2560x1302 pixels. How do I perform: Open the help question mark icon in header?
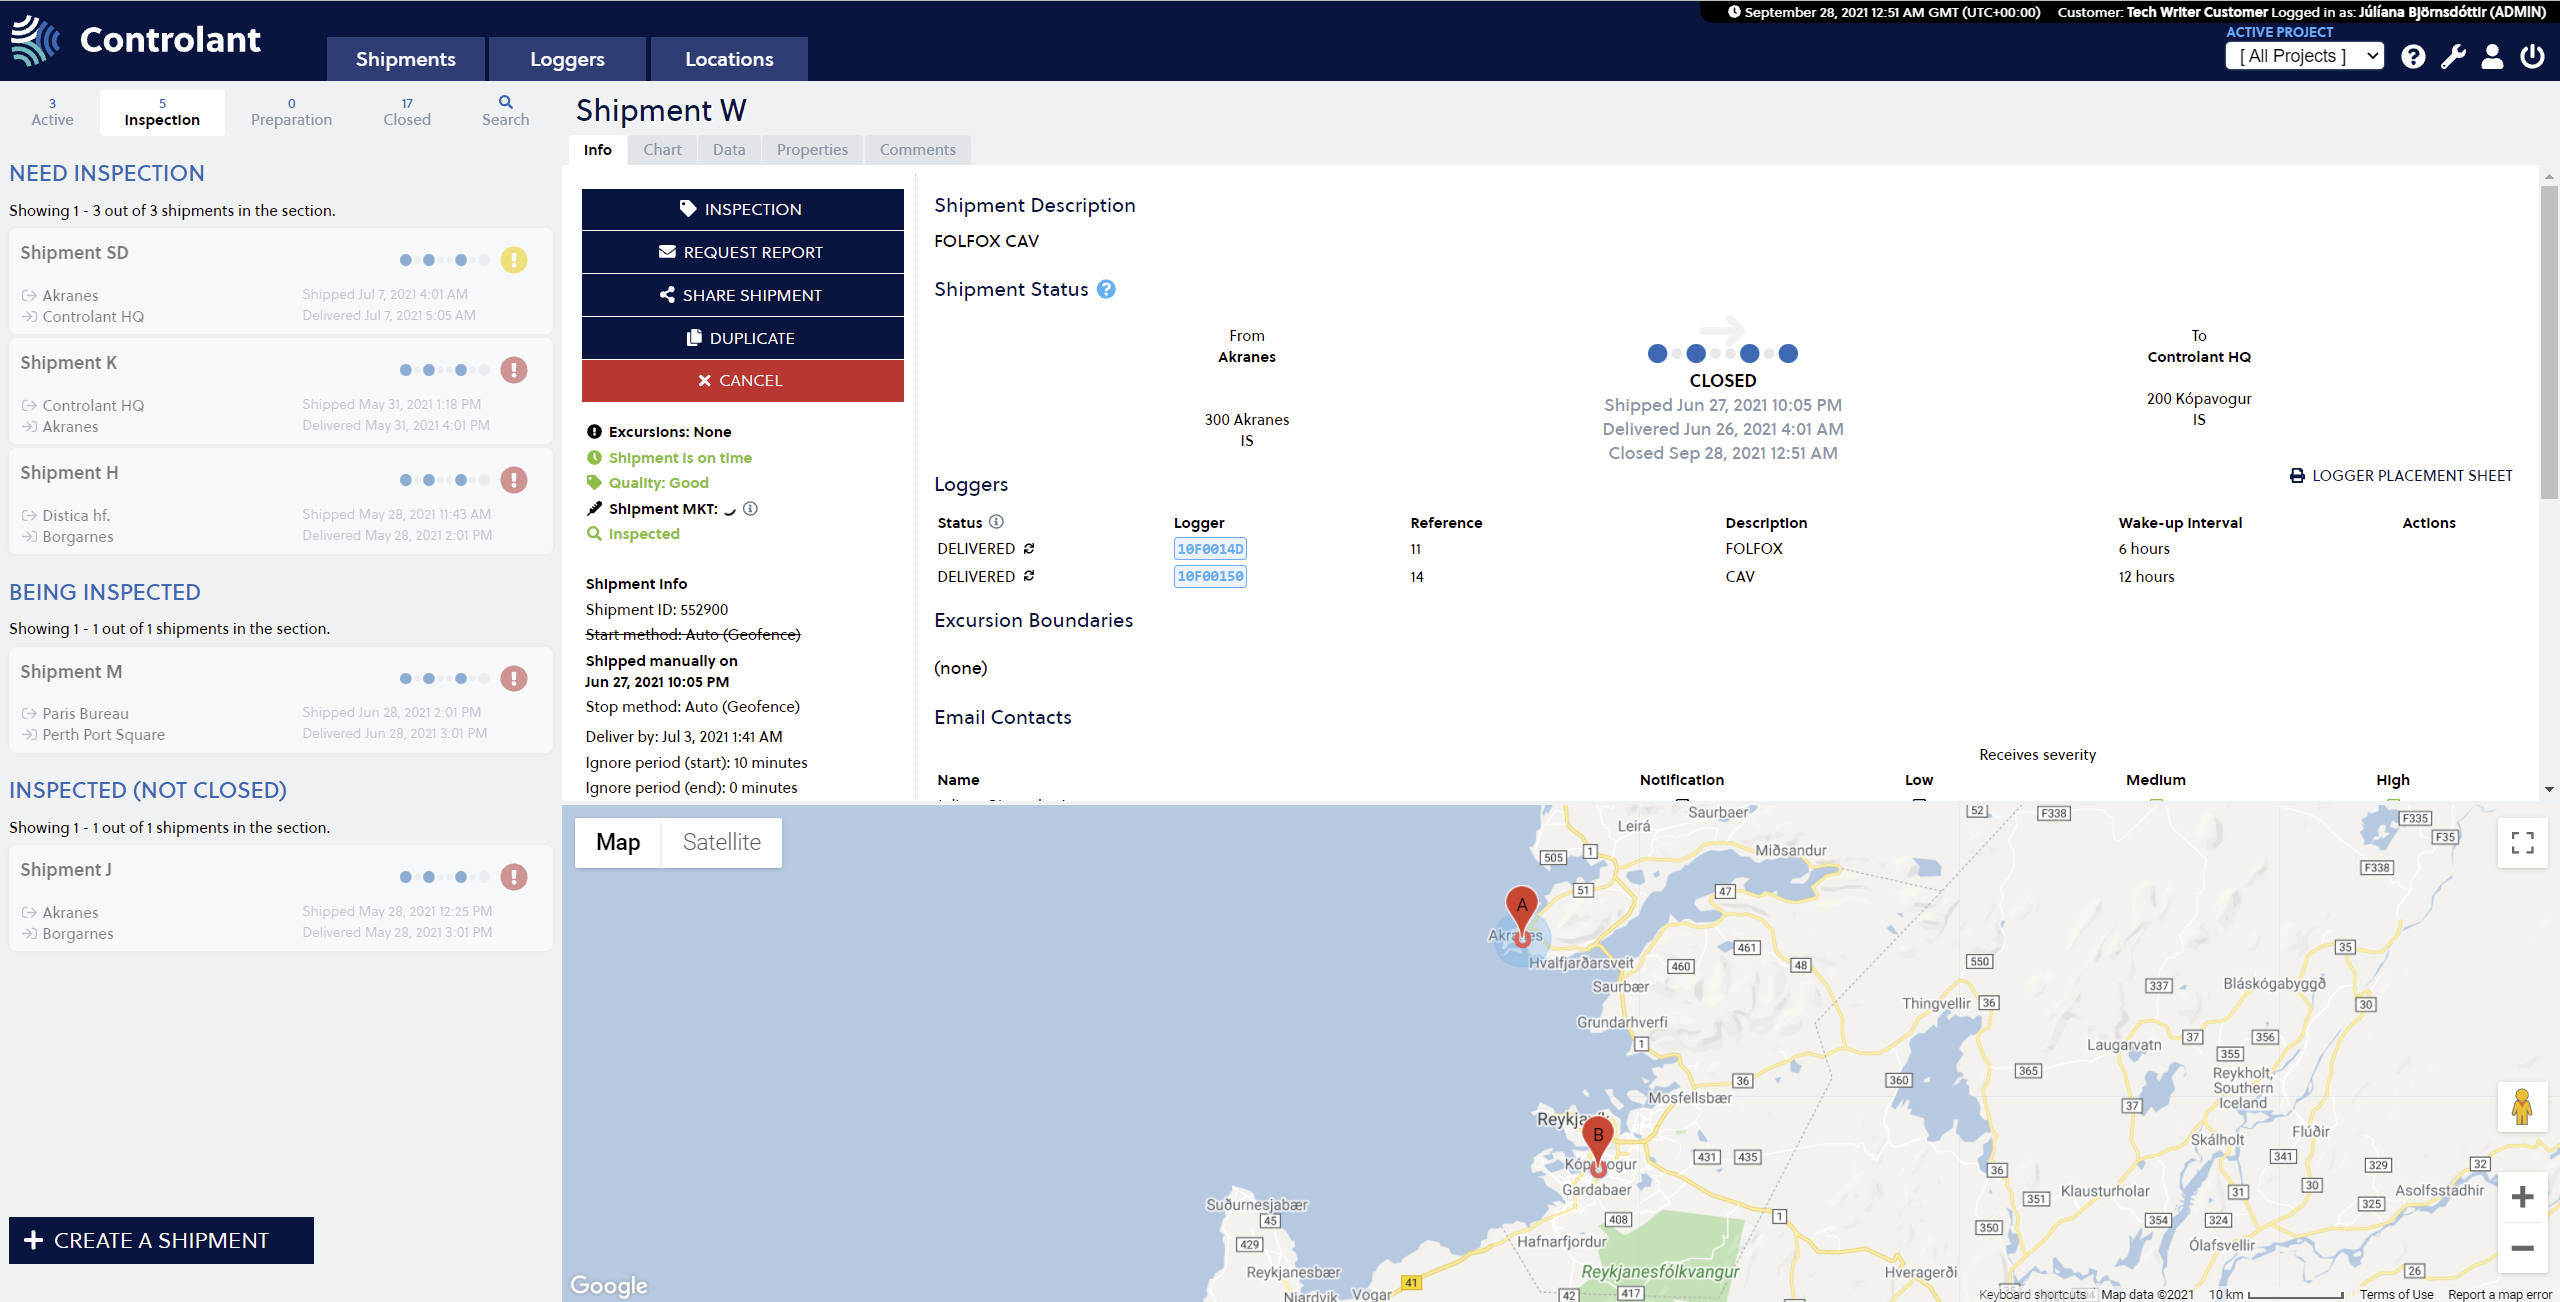click(2413, 57)
